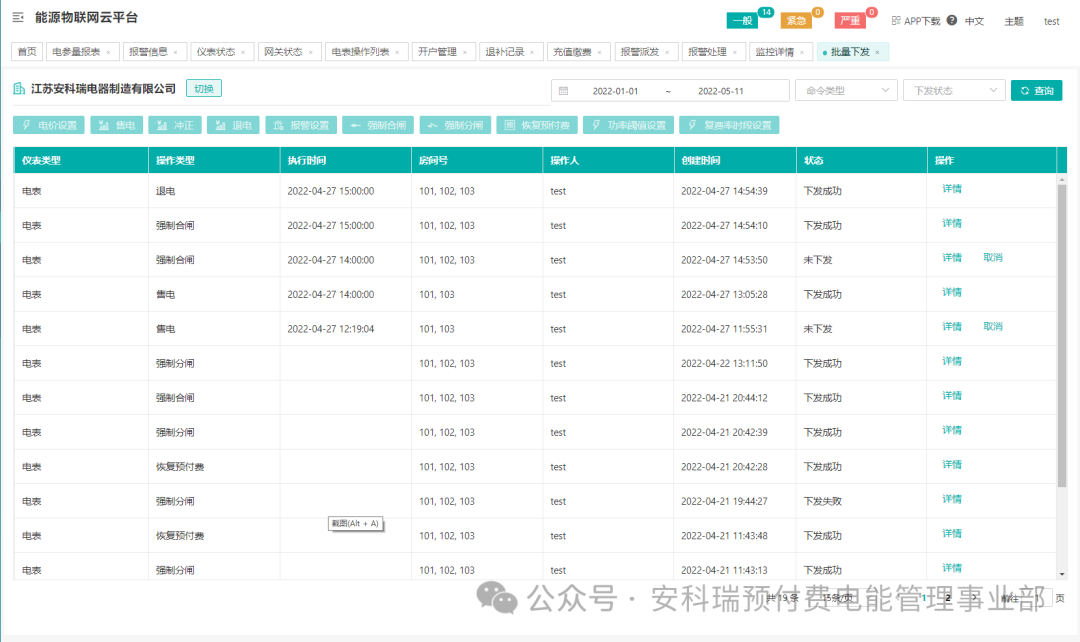Image resolution: width=1080 pixels, height=642 pixels.
Task: Go to page 2 in pagination
Action: click(948, 598)
